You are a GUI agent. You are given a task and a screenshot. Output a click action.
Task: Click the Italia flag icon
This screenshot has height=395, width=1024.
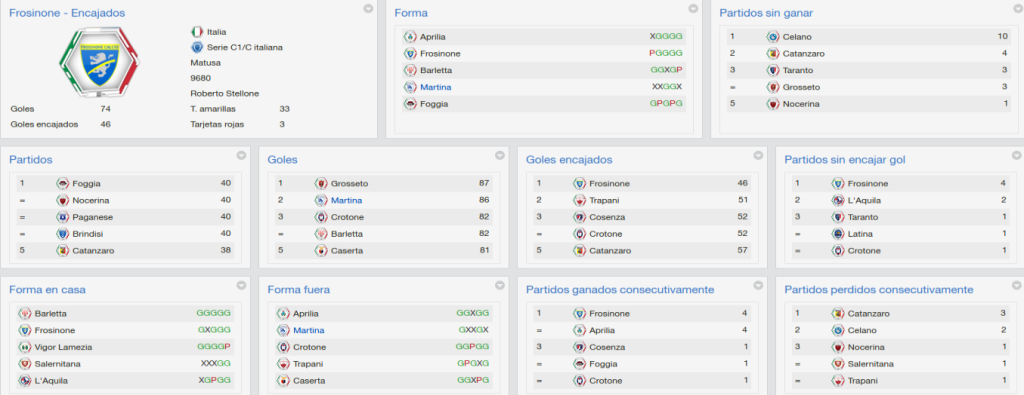coord(197,31)
